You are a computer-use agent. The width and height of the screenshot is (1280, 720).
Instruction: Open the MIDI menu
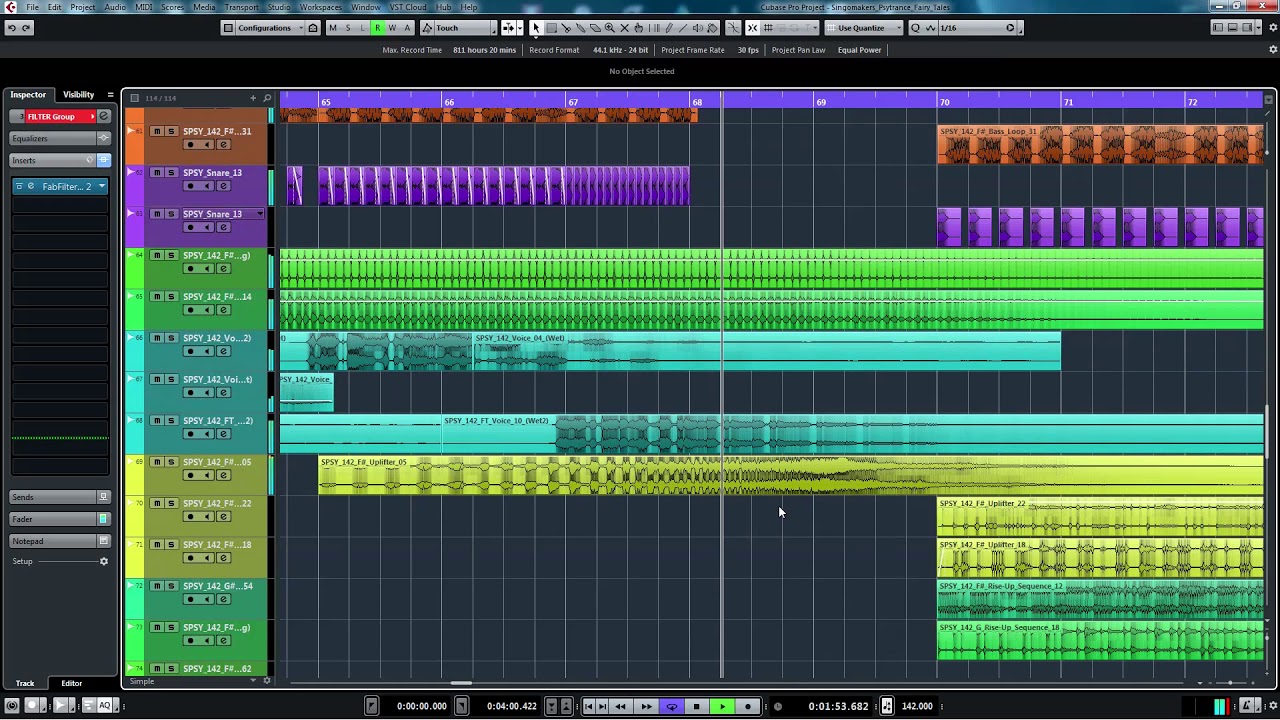(x=143, y=7)
